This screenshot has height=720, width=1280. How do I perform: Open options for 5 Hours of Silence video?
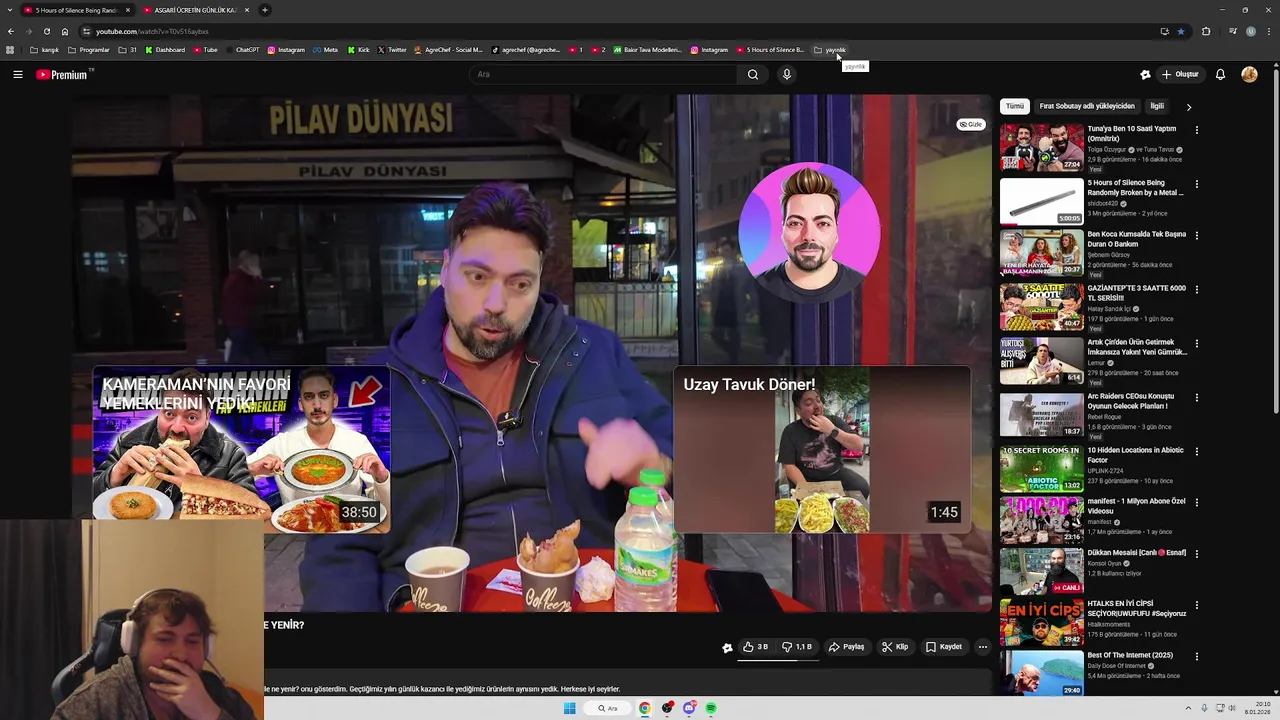click(1196, 184)
